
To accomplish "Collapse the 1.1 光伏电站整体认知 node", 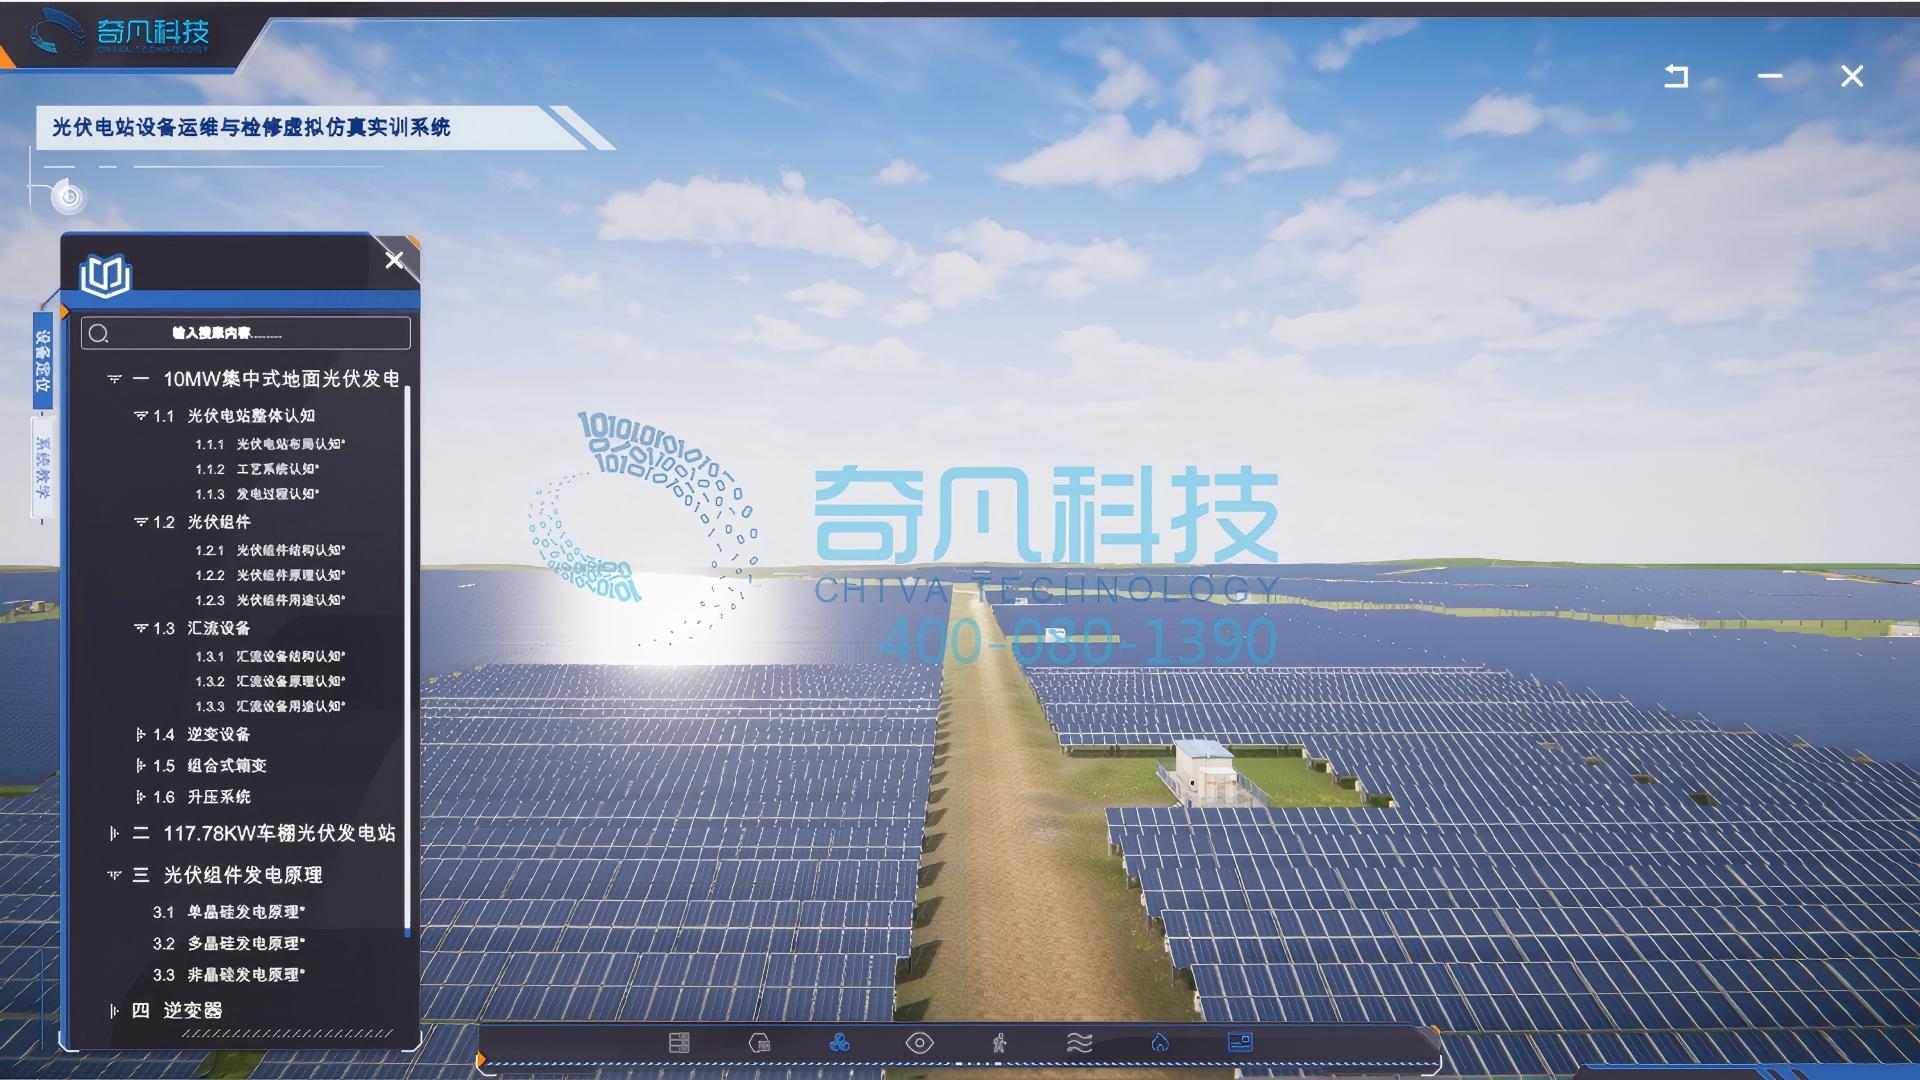I will point(141,416).
